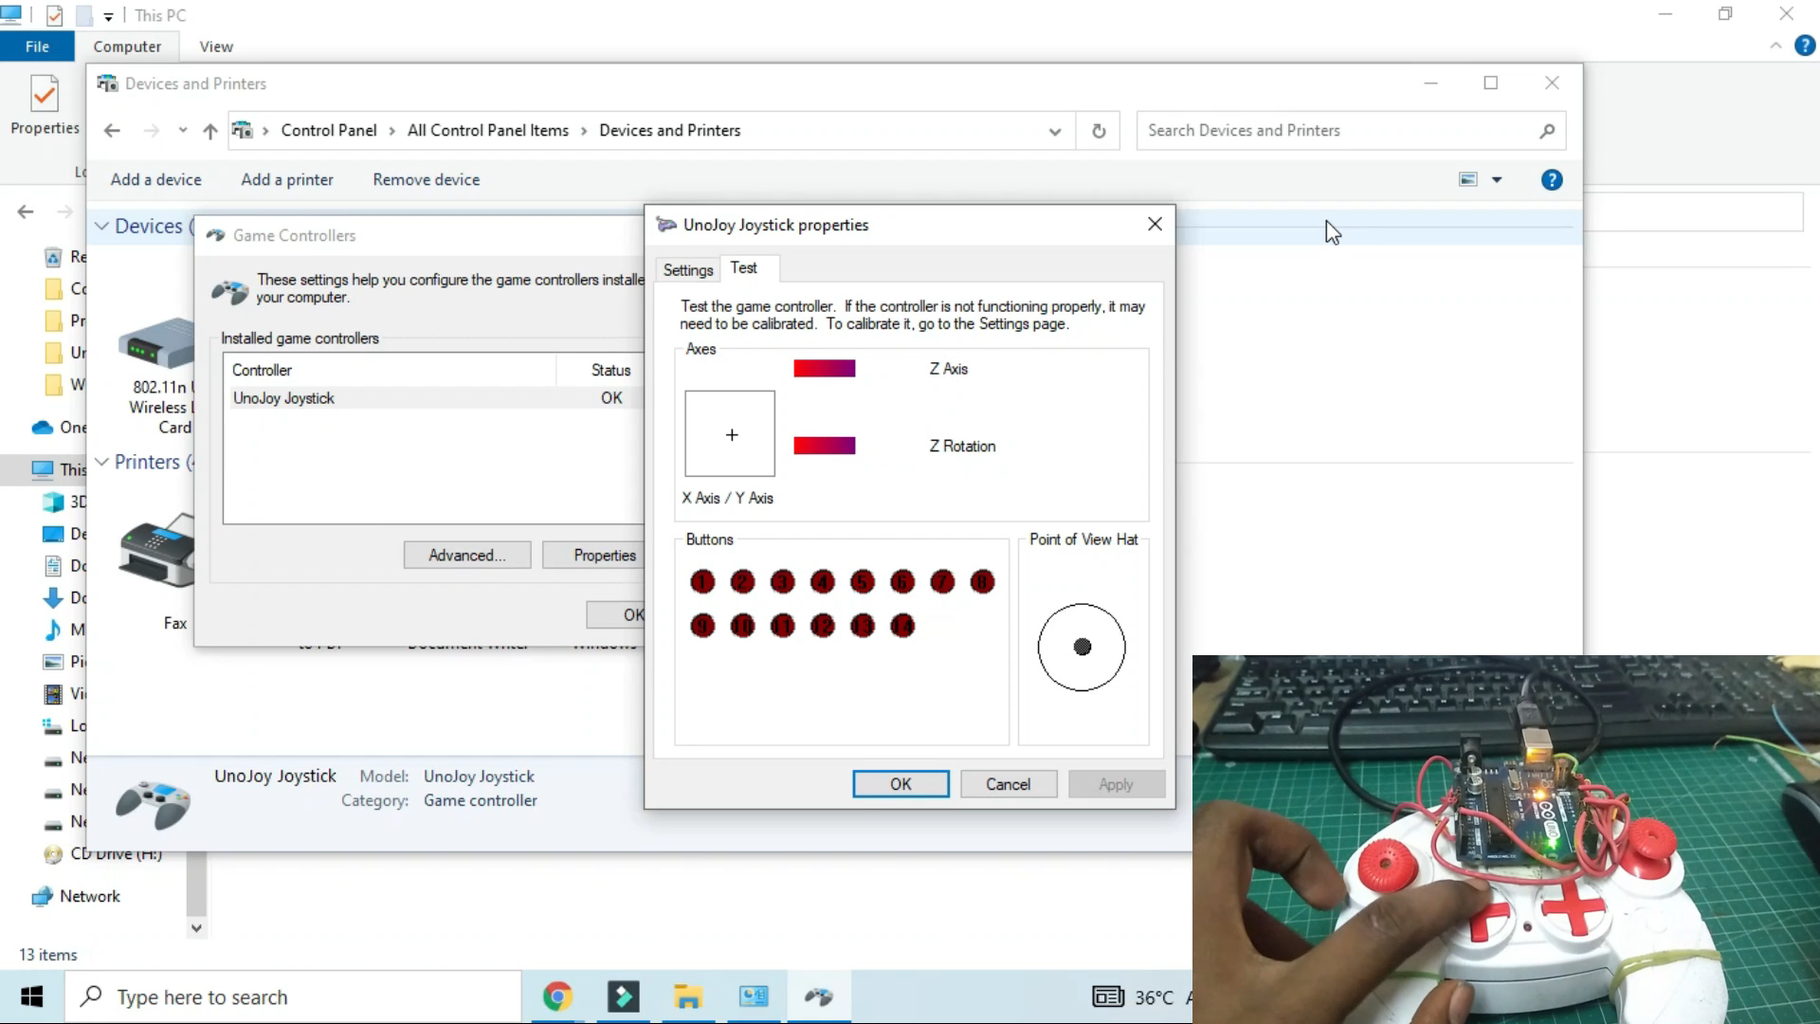Click the Advanced button in Game Controllers
This screenshot has width=1820, height=1024.
(467, 555)
